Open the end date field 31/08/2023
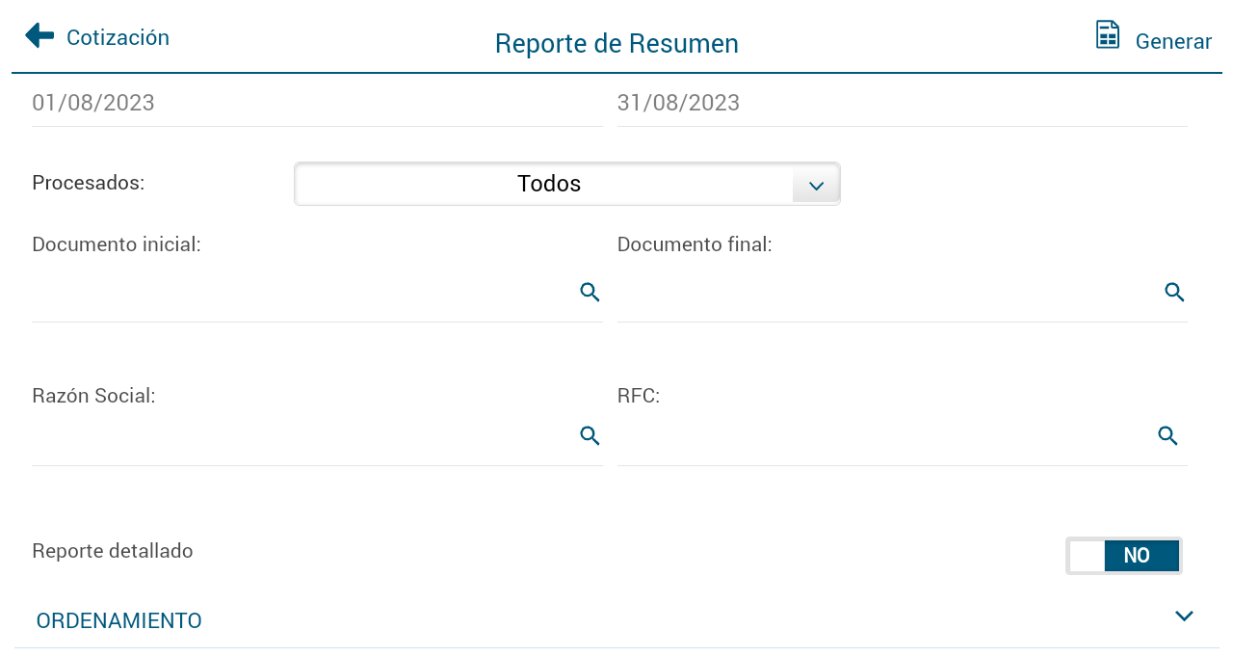Image resolution: width=1233 pixels, height=657 pixels. pyautogui.click(x=902, y=102)
